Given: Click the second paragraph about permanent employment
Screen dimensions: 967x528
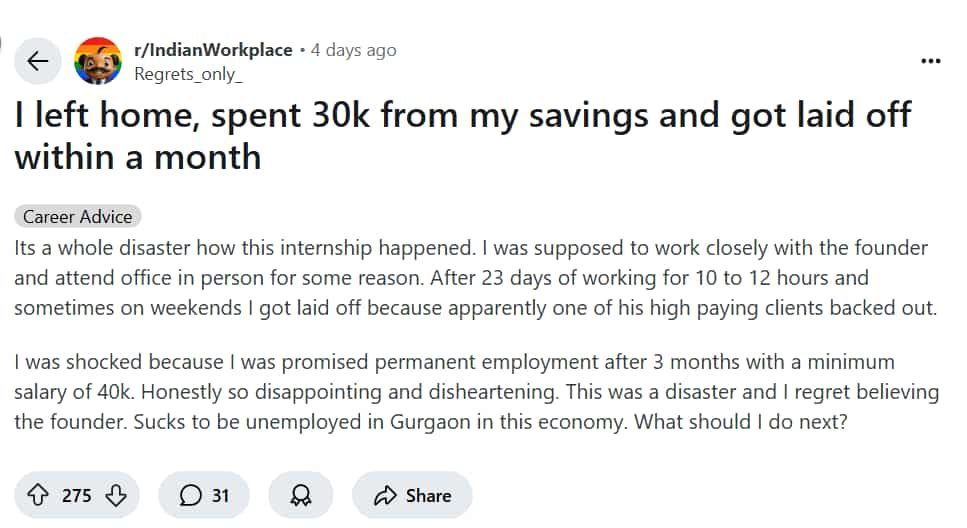Looking at the screenshot, I should point(477,392).
